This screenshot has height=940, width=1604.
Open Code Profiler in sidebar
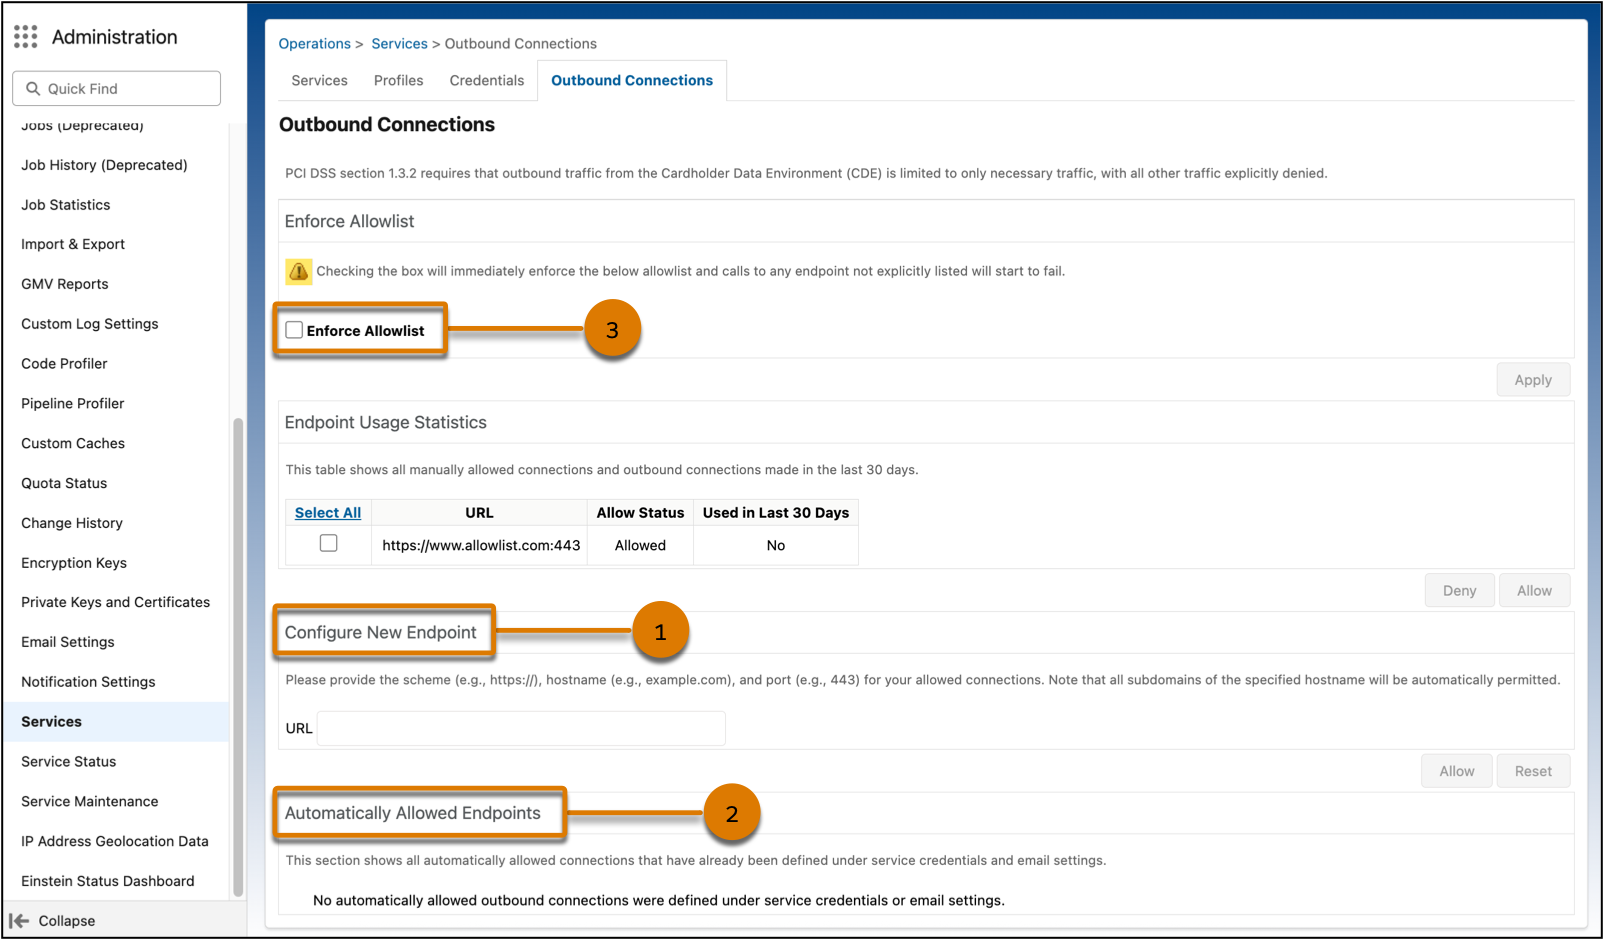64,364
